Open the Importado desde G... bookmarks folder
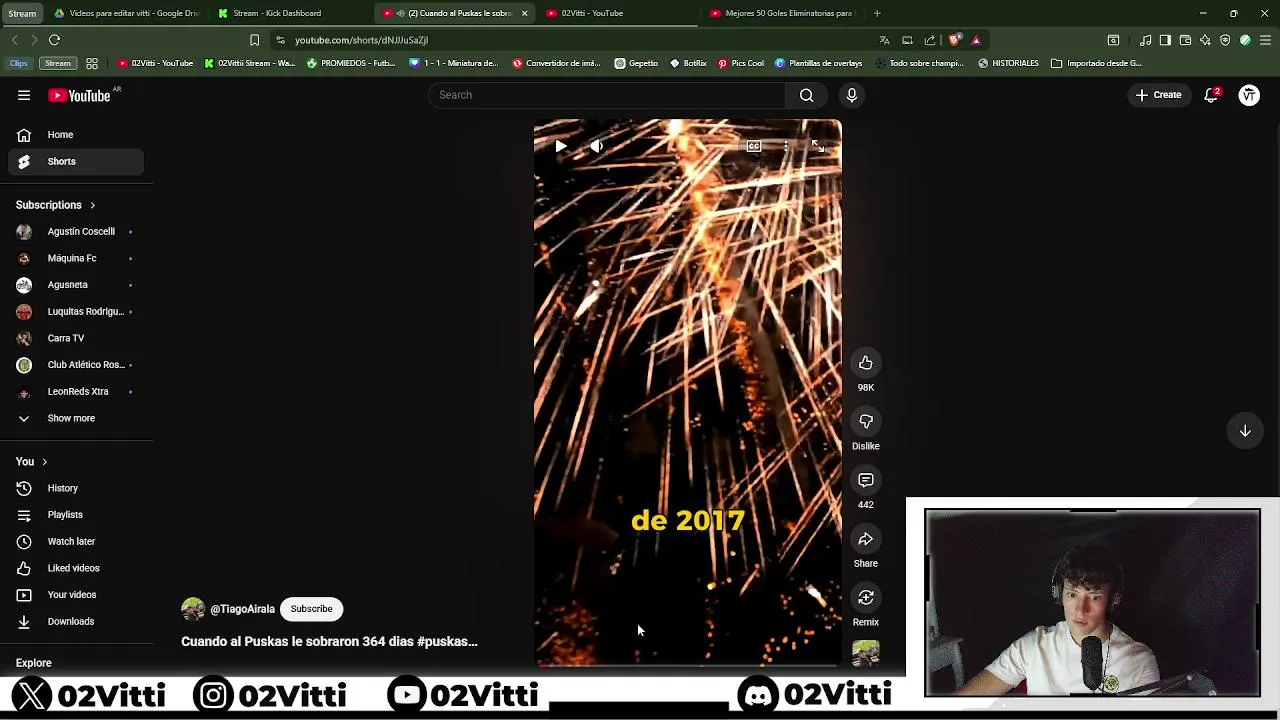Image resolution: width=1280 pixels, height=720 pixels. 1096,63
